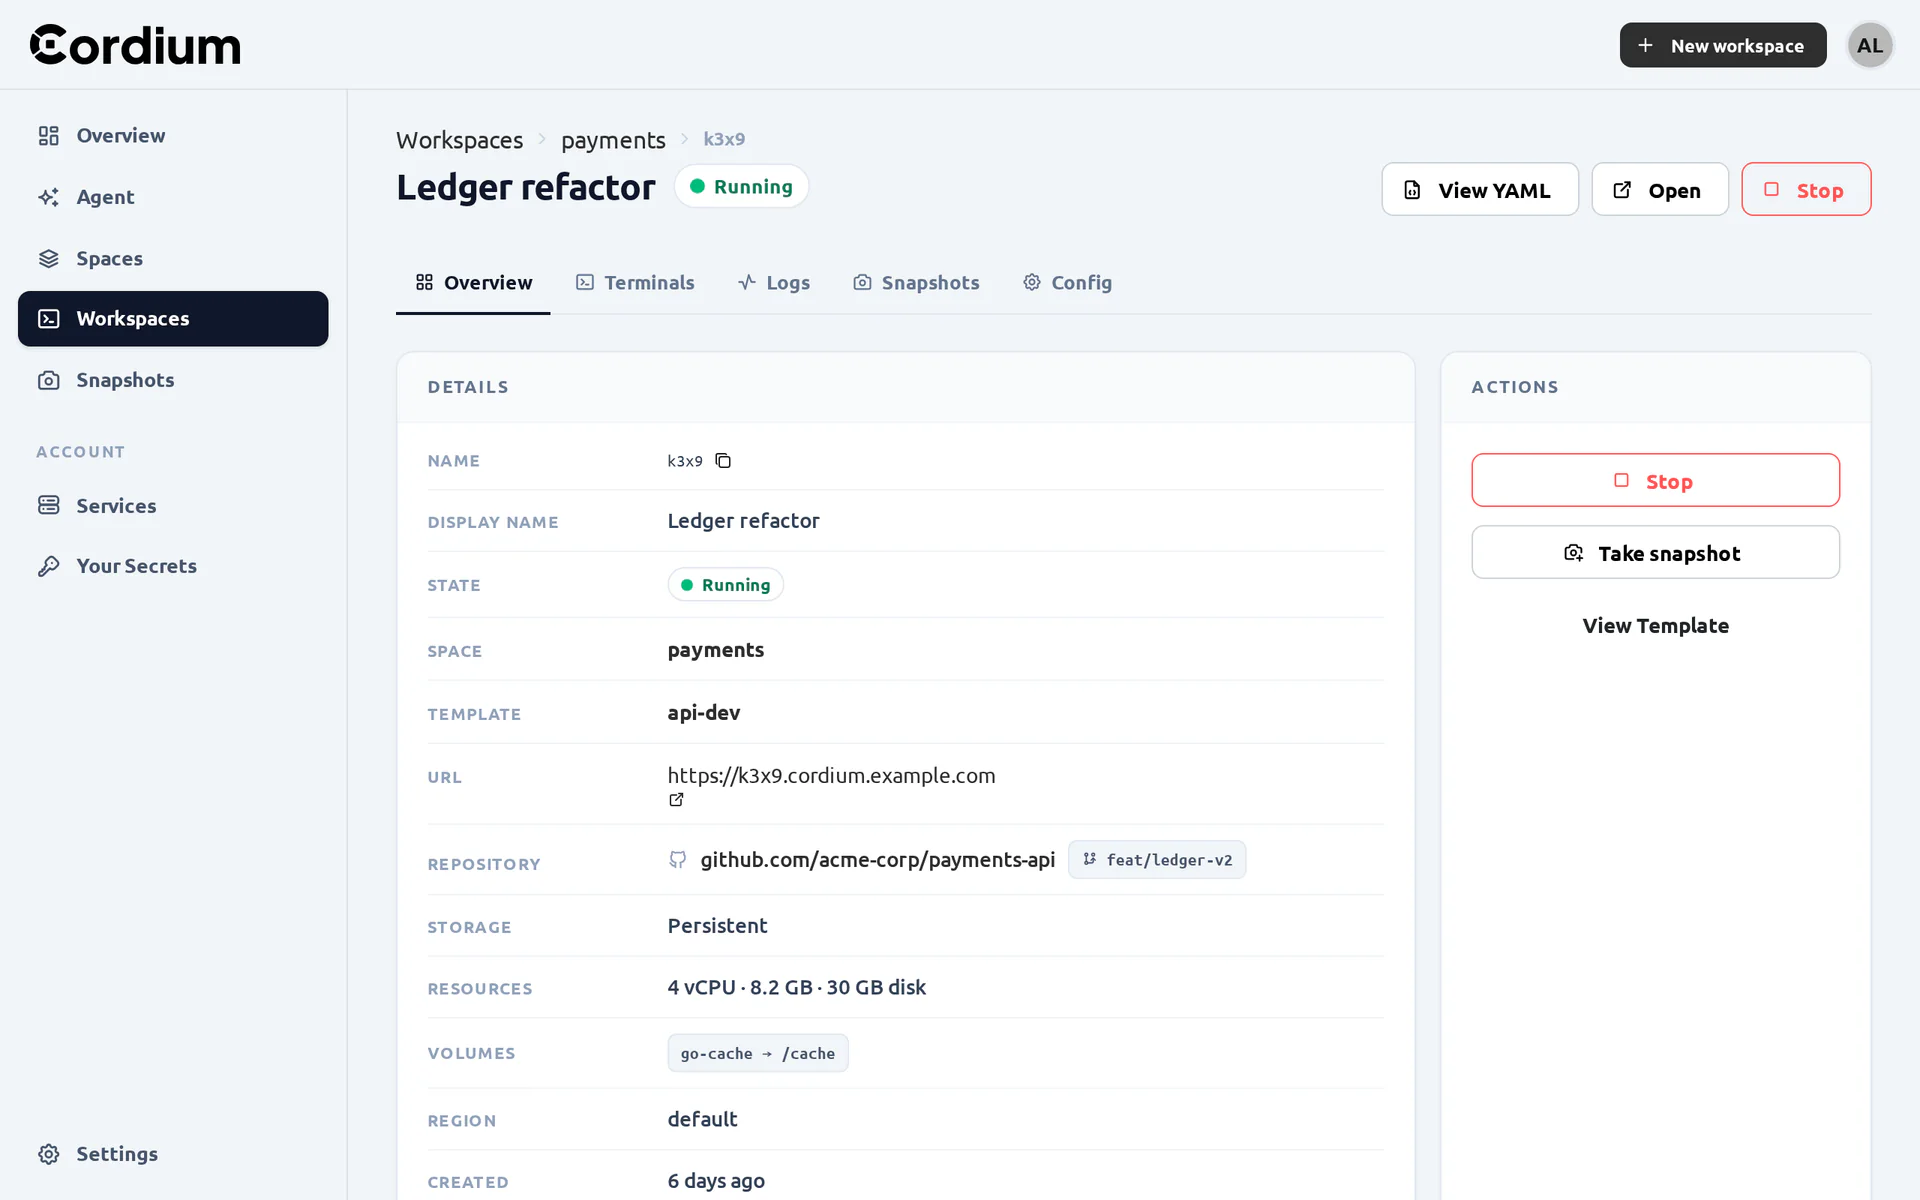Click the workspace URL text
1920x1200 pixels.
[x=831, y=775]
